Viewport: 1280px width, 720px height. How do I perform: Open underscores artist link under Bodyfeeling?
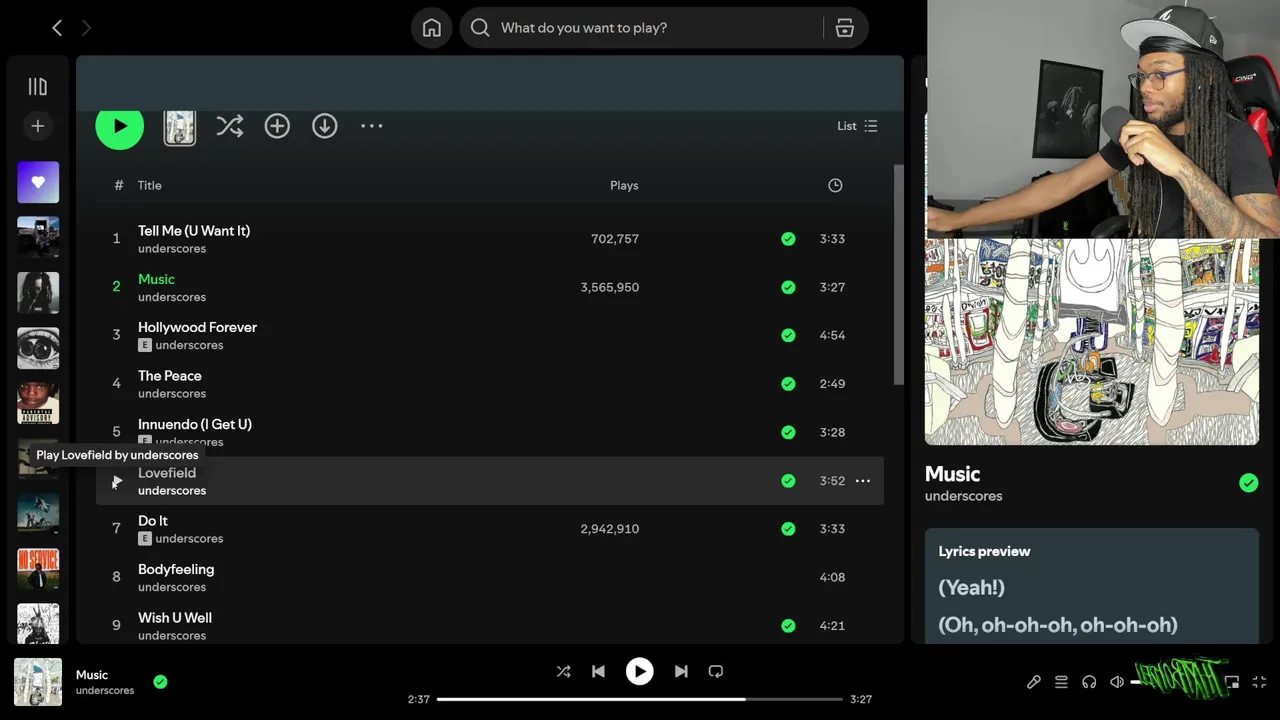(172, 587)
